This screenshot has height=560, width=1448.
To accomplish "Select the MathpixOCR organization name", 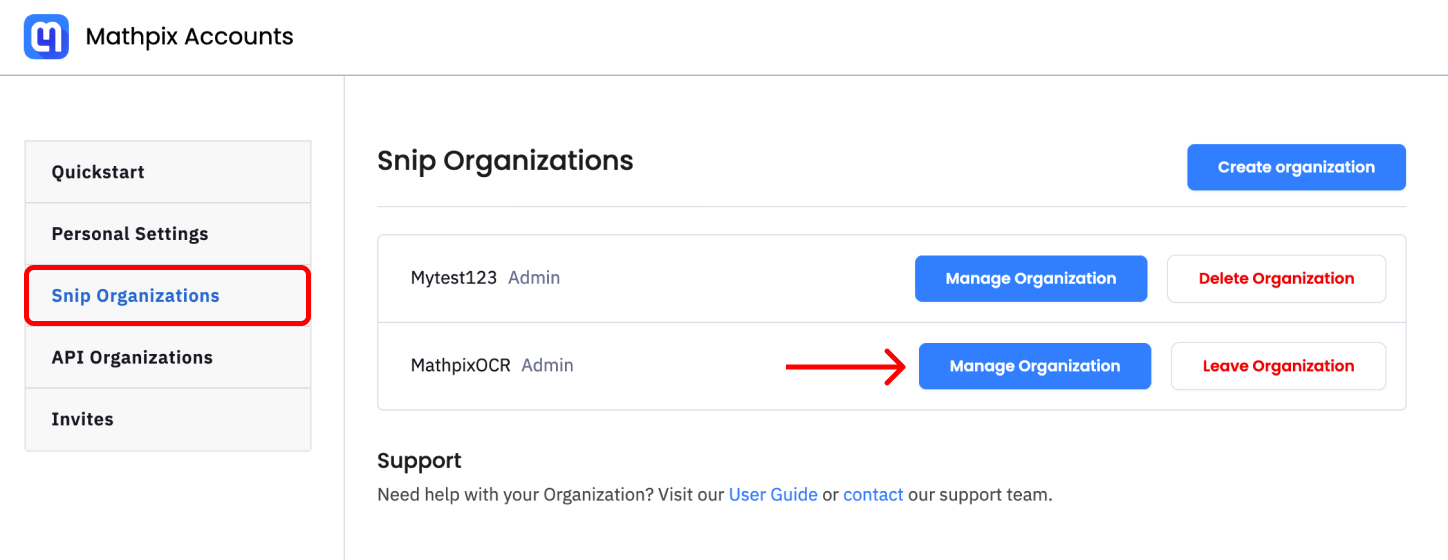I will (x=461, y=366).
